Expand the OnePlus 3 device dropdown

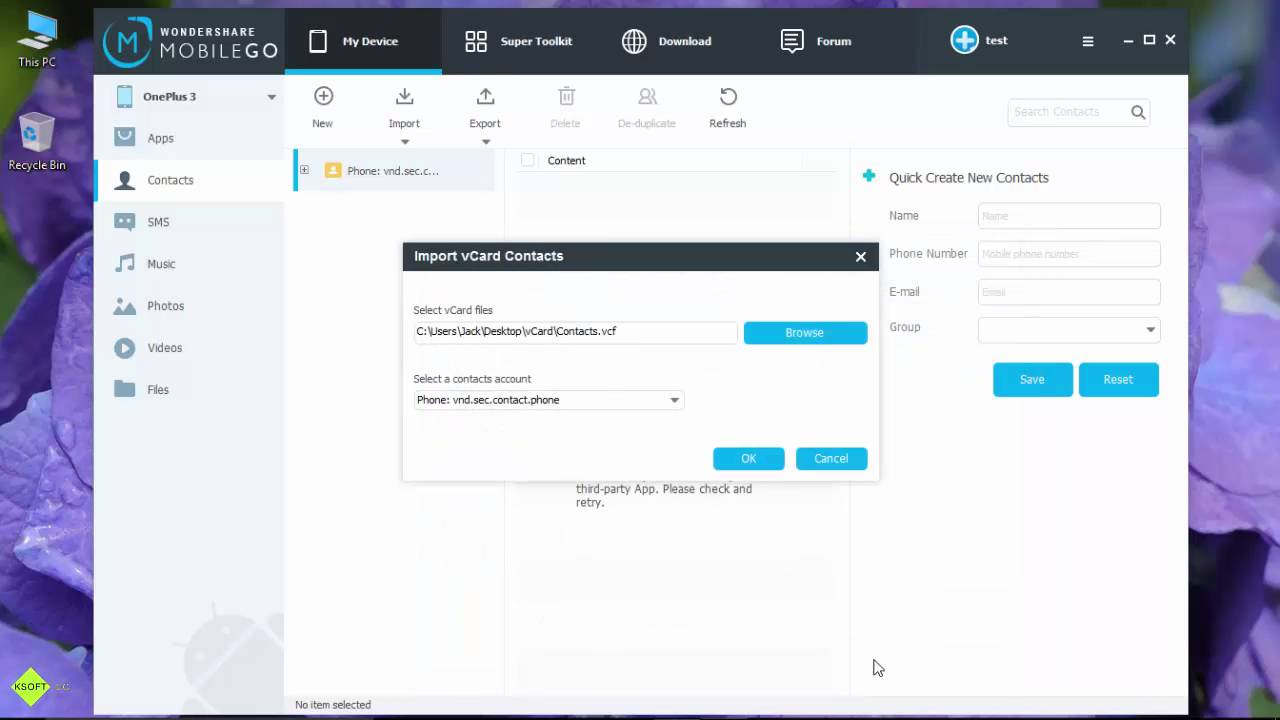tap(271, 97)
